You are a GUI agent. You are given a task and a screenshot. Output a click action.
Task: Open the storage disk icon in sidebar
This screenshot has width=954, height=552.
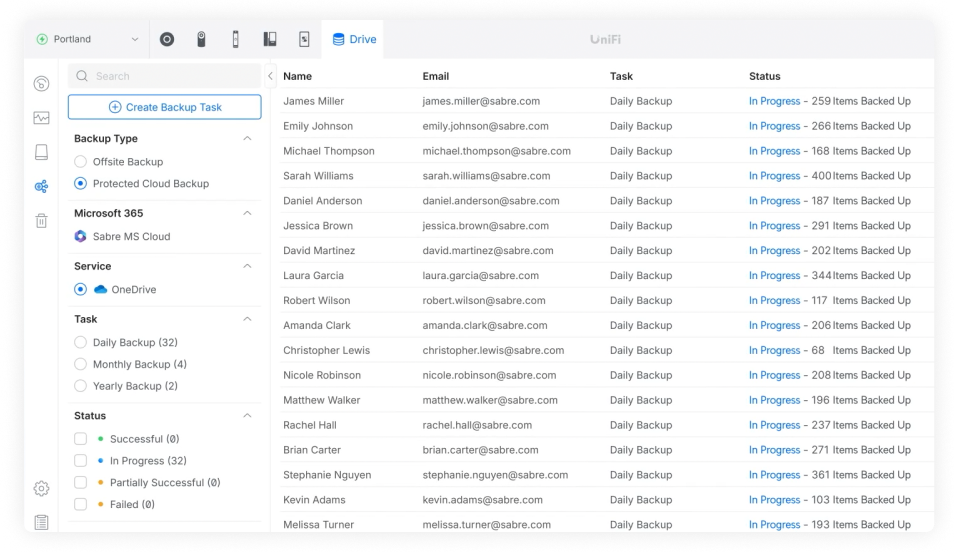tap(41, 152)
